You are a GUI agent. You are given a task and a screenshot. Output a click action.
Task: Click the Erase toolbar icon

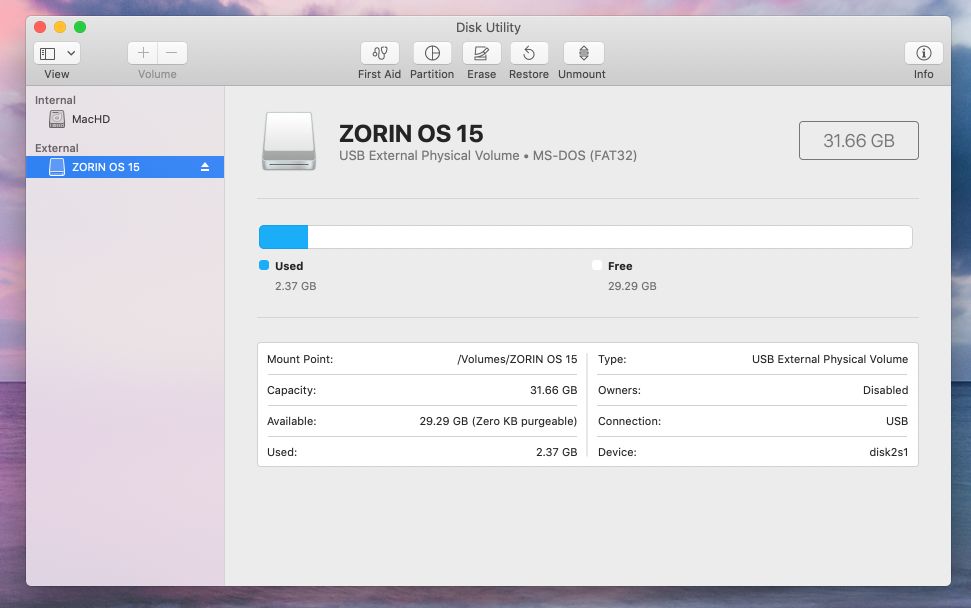(x=481, y=54)
